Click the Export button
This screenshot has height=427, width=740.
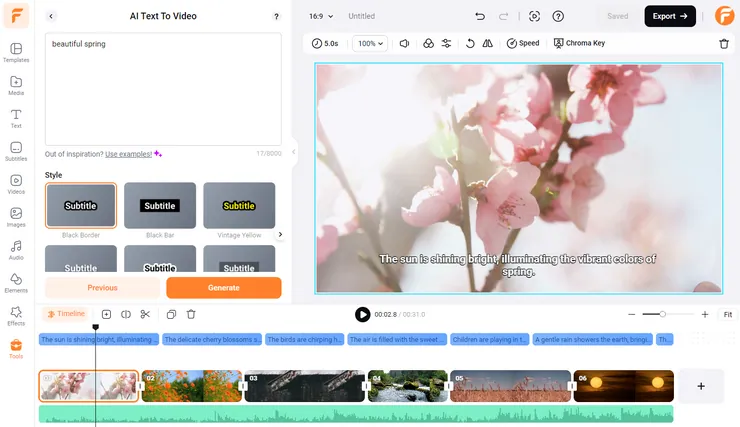670,16
